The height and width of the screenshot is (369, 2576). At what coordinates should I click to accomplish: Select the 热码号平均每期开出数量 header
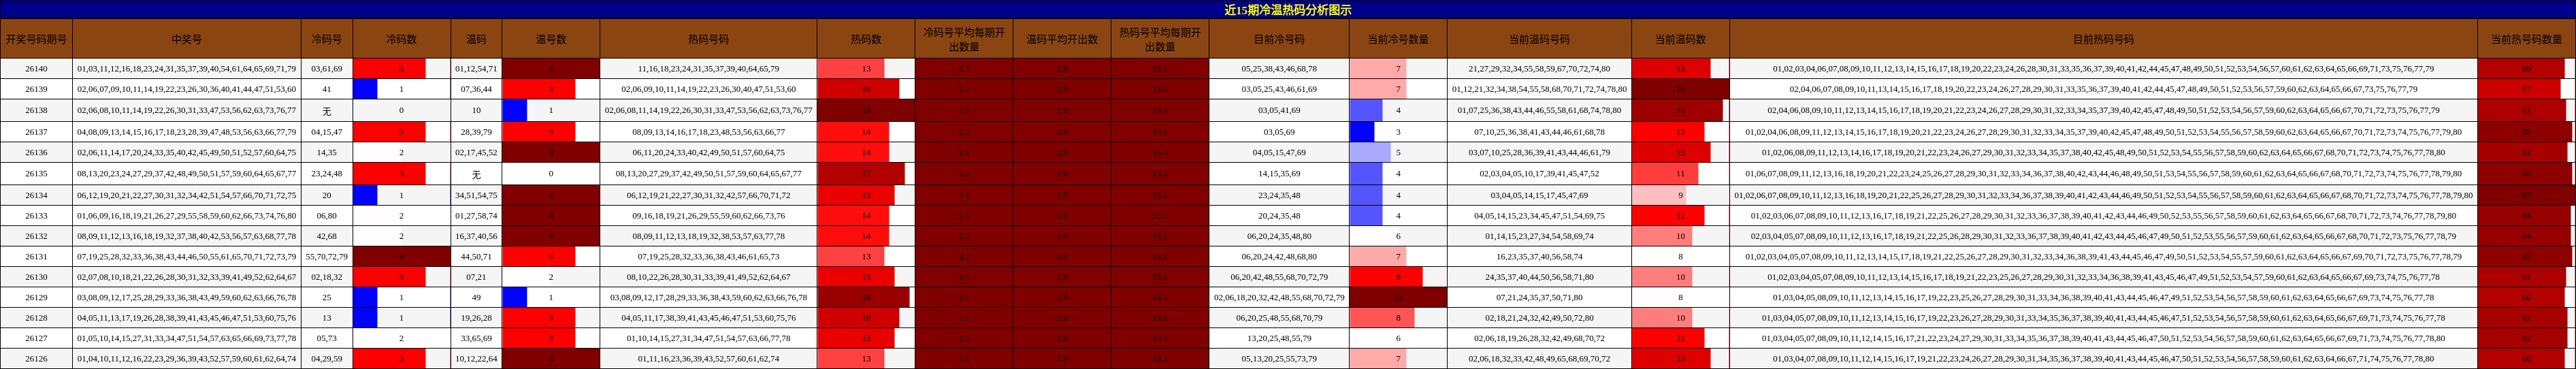tap(1160, 39)
